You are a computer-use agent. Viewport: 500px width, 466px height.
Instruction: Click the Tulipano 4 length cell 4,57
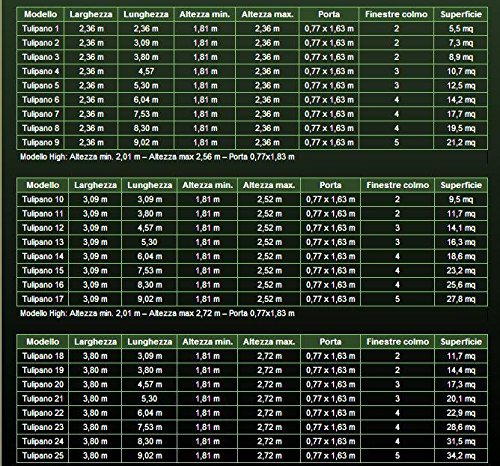[x=146, y=71]
